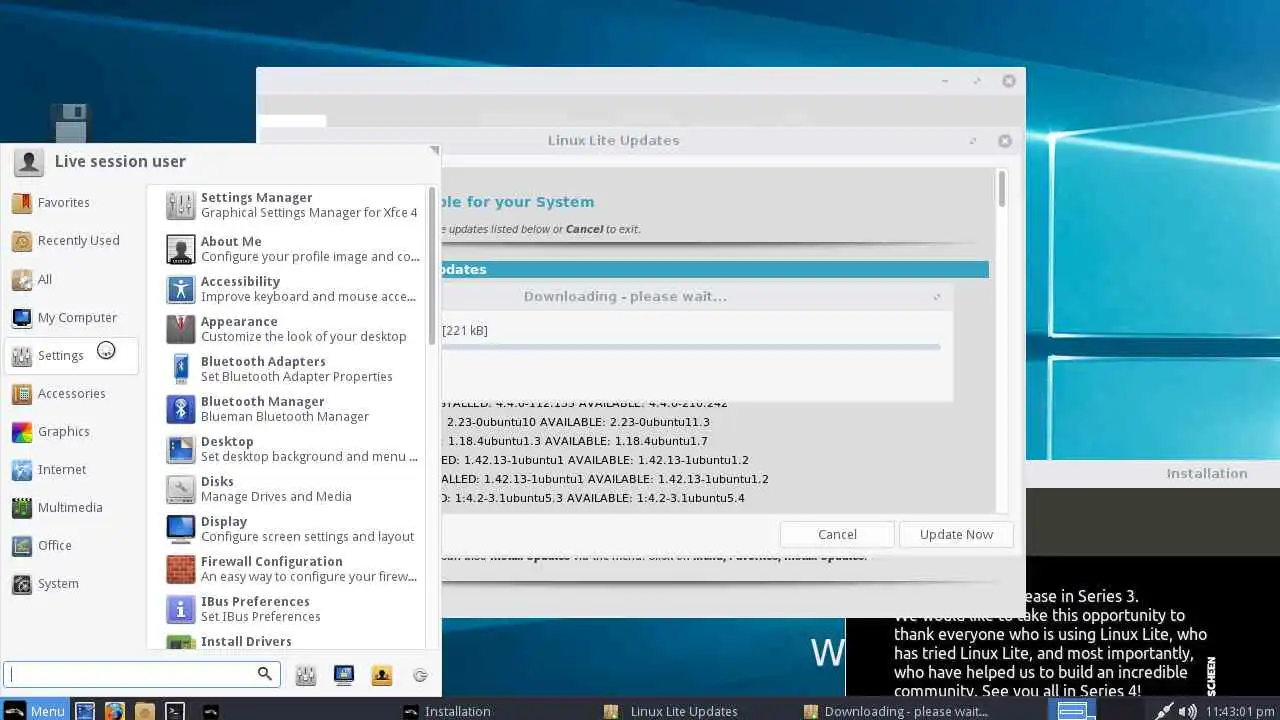Image resolution: width=1280 pixels, height=720 pixels.
Task: Open the Appearance settings entry
Action: pos(292,329)
